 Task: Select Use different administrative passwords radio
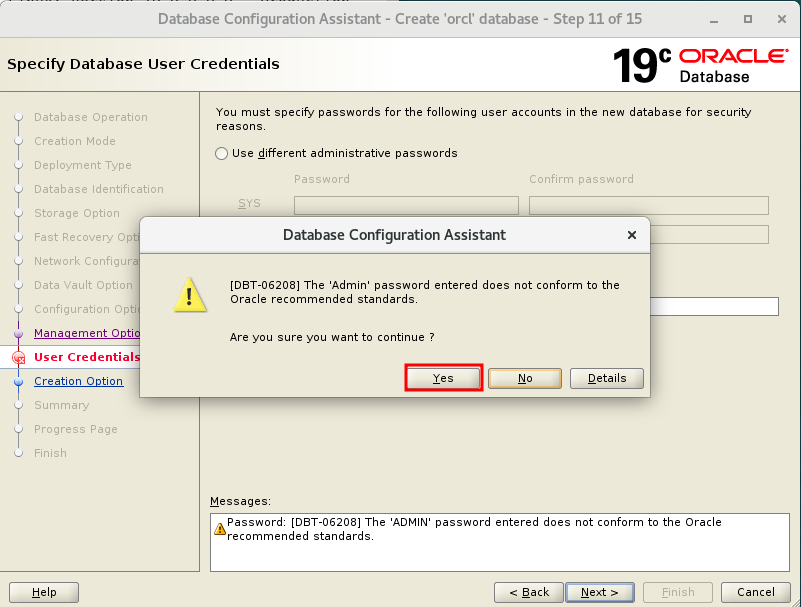pyautogui.click(x=221, y=153)
